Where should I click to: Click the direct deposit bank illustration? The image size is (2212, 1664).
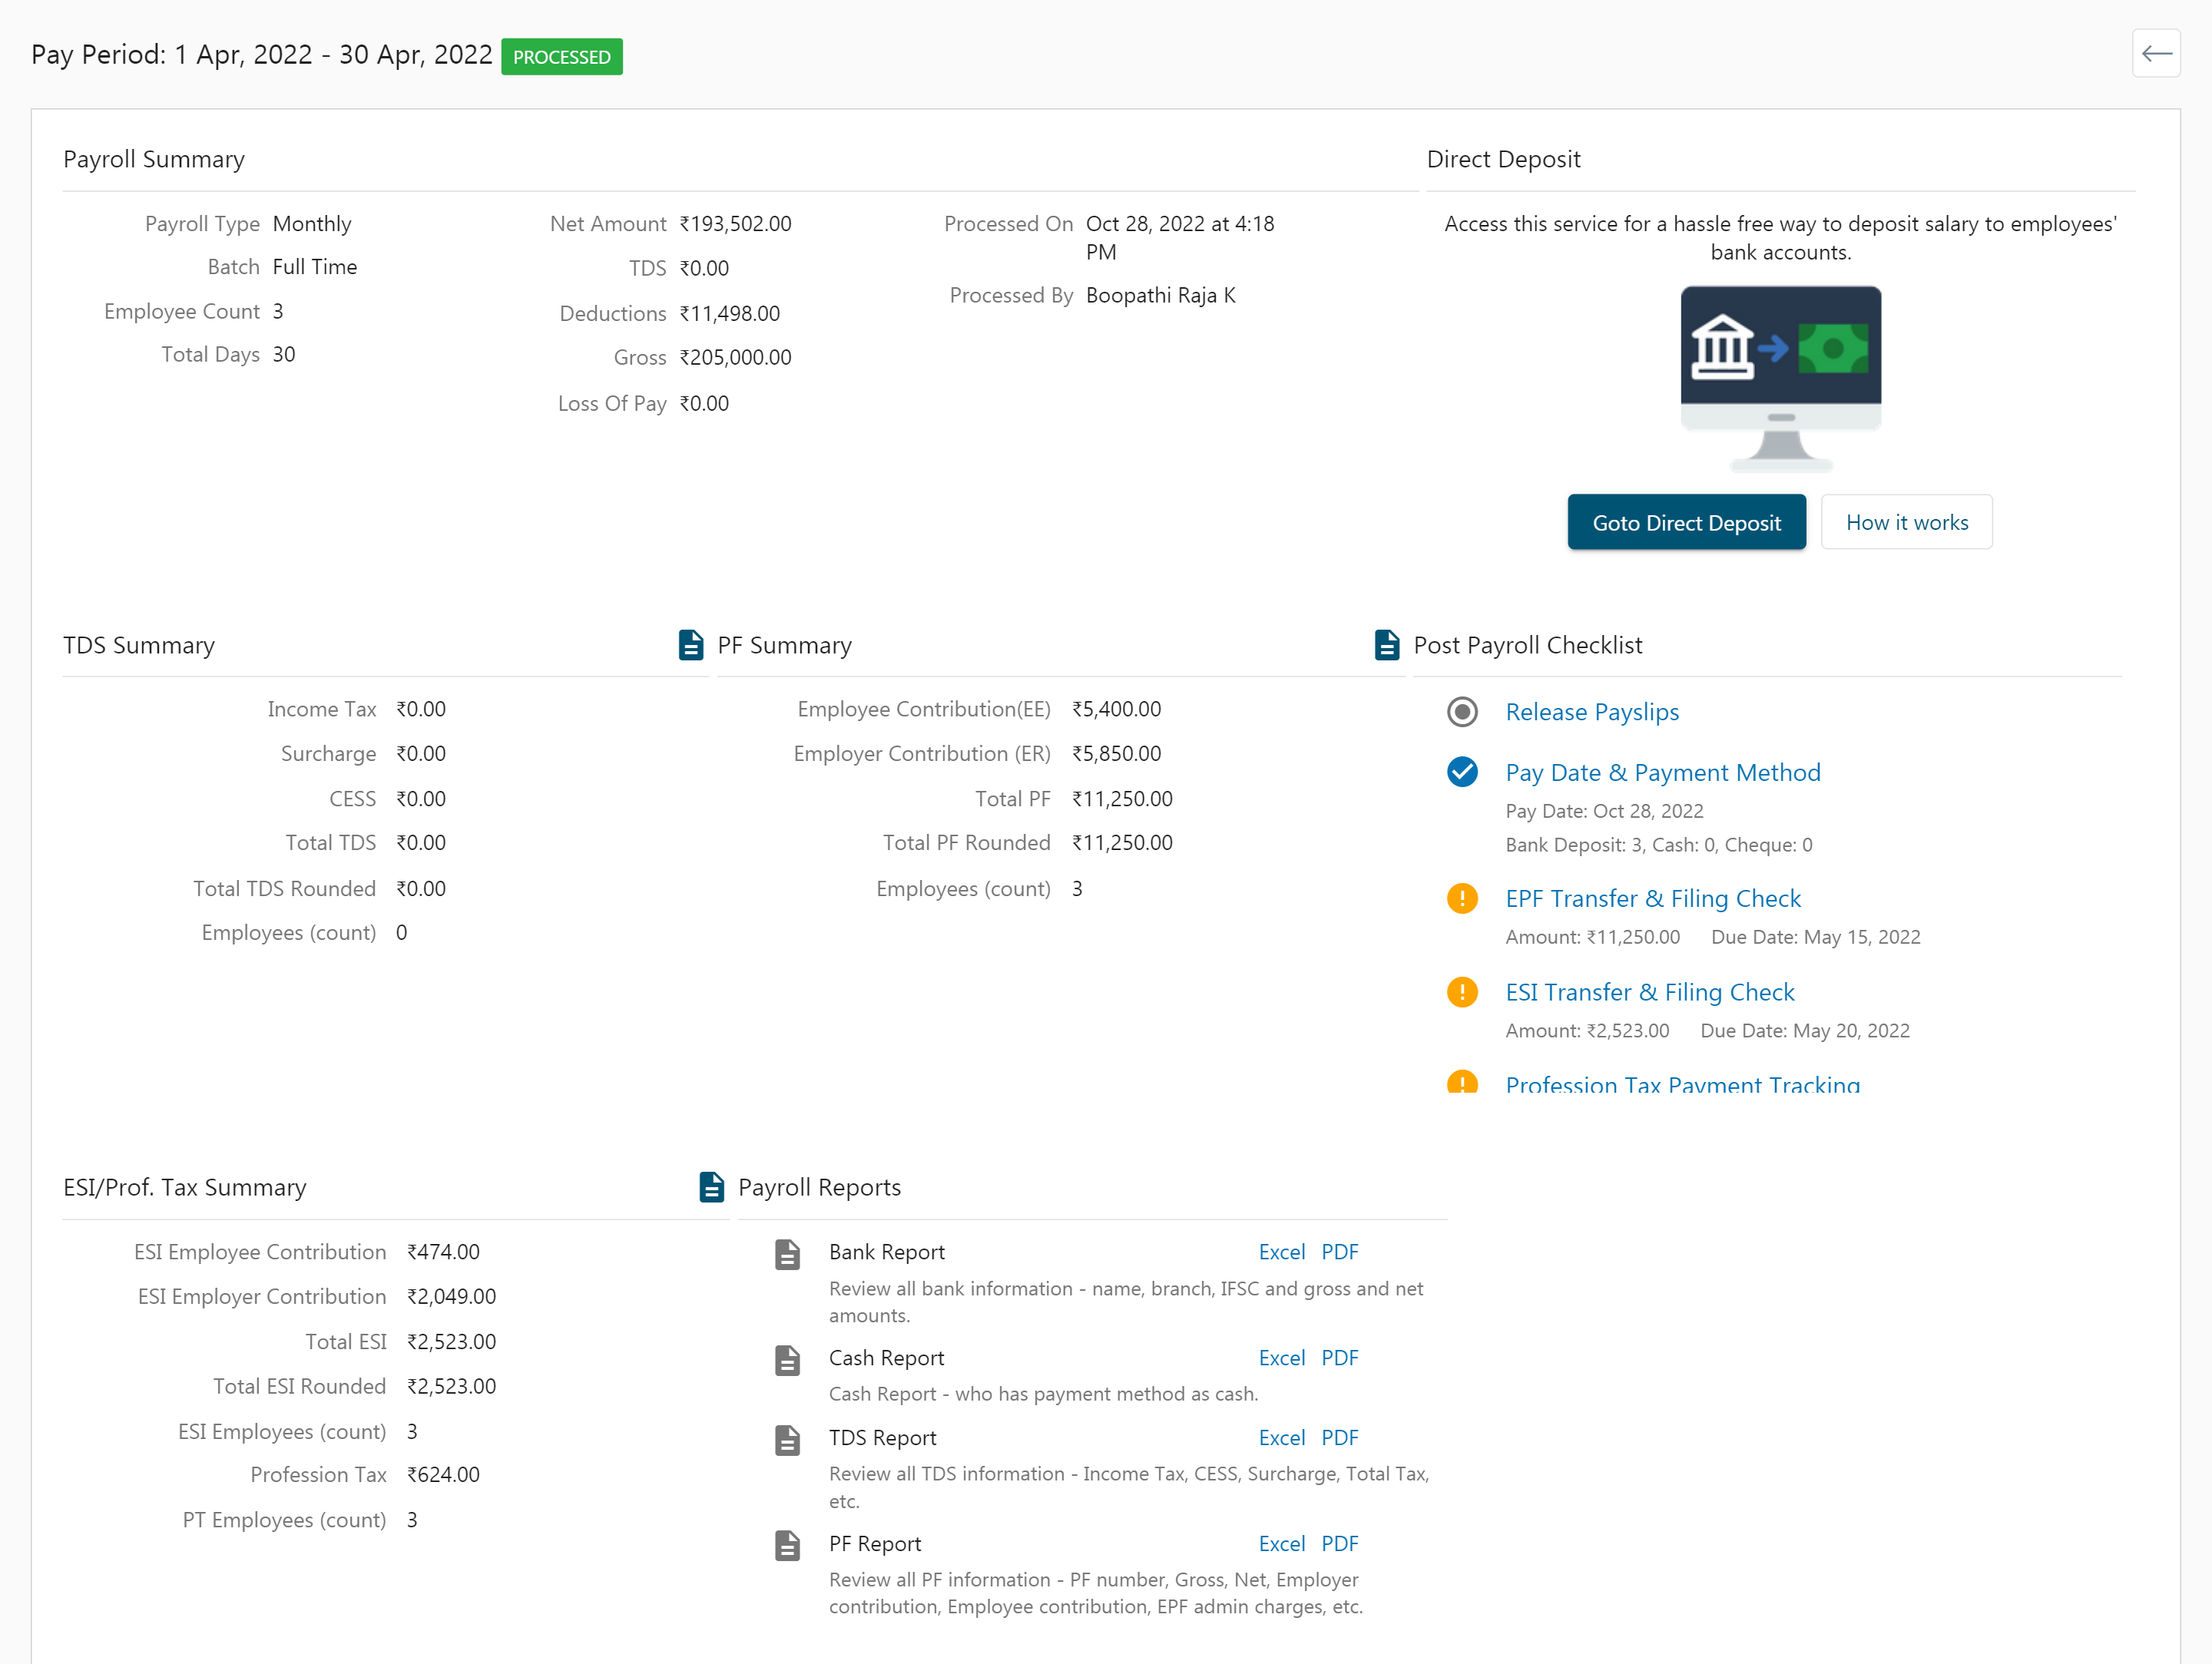[x=1780, y=379]
